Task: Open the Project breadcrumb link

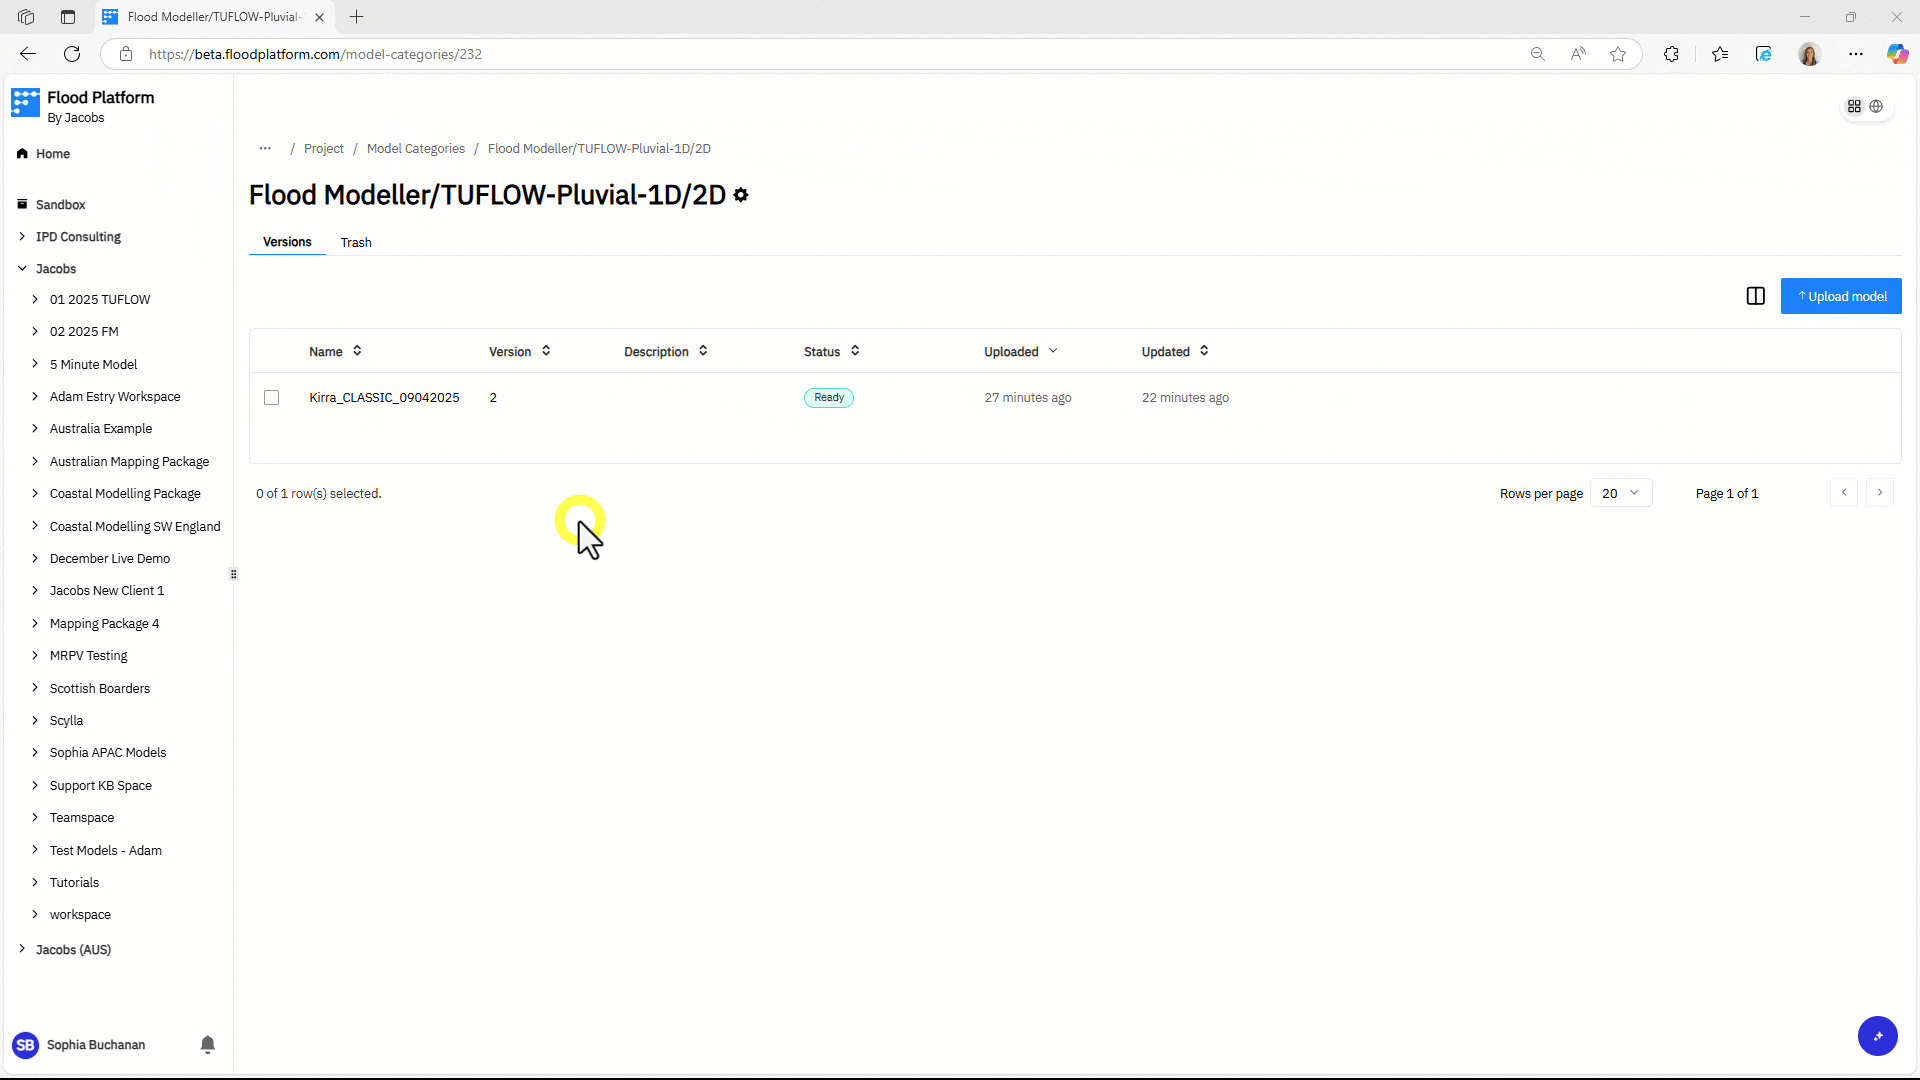Action: pos(324,149)
